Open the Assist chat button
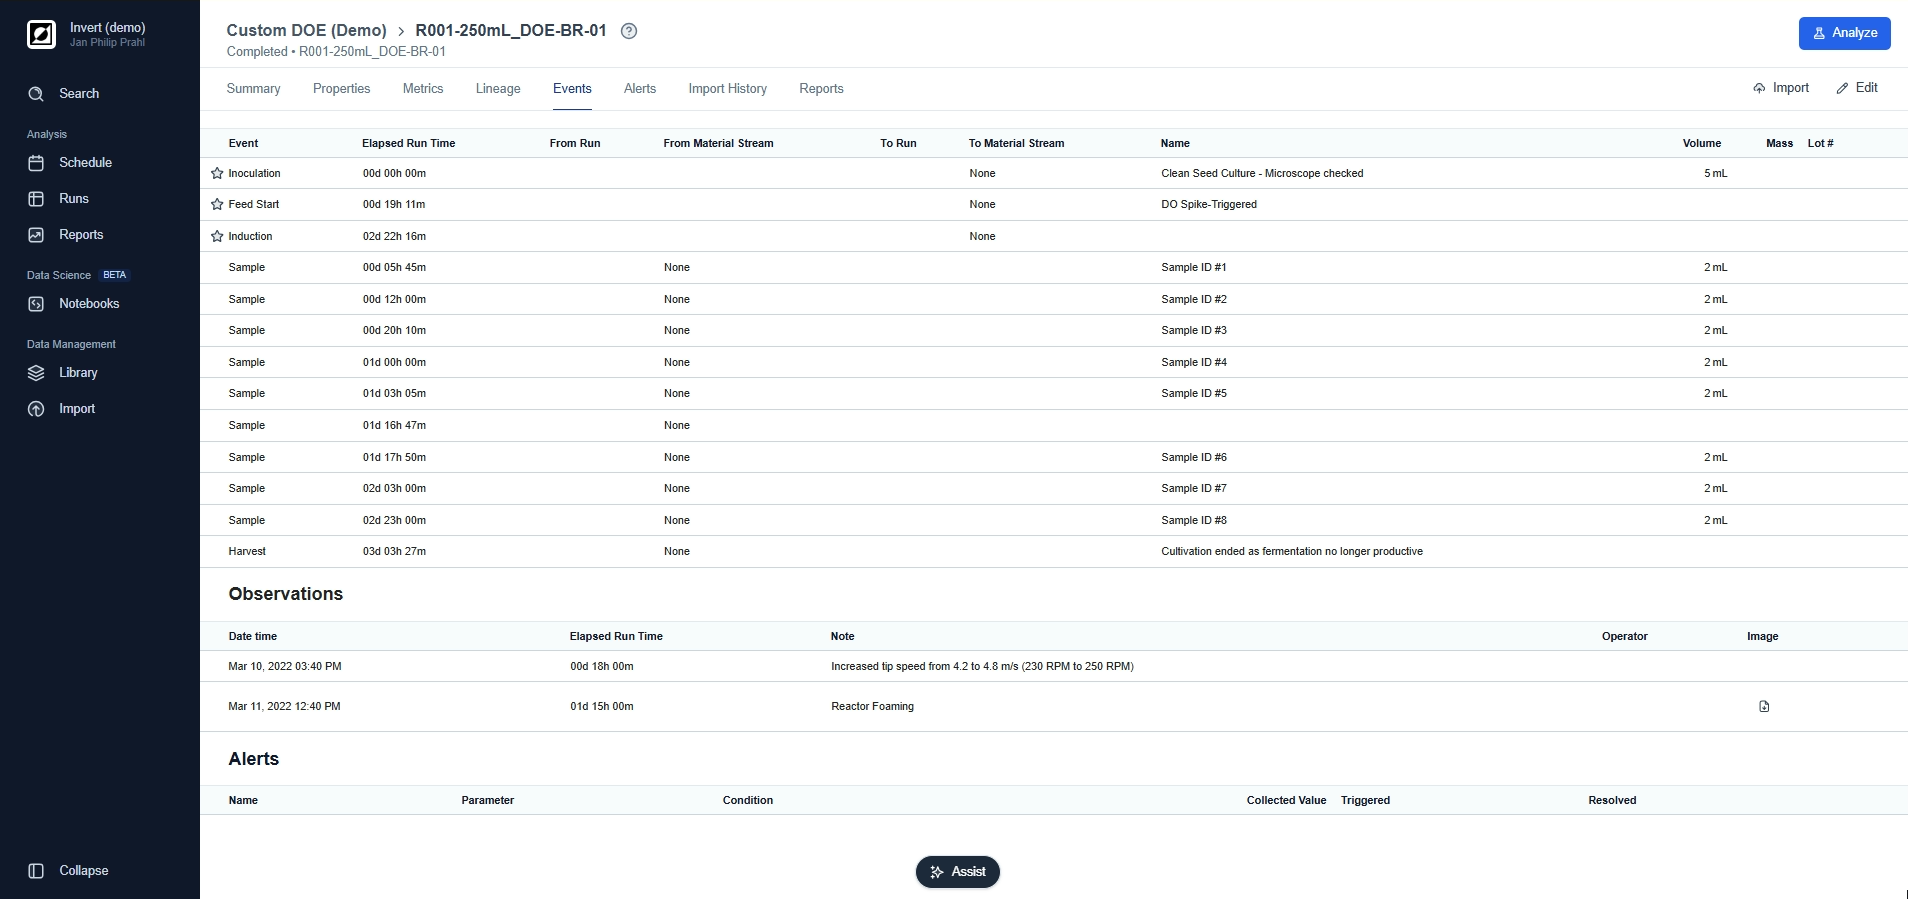The height and width of the screenshot is (899, 1908). (x=957, y=872)
